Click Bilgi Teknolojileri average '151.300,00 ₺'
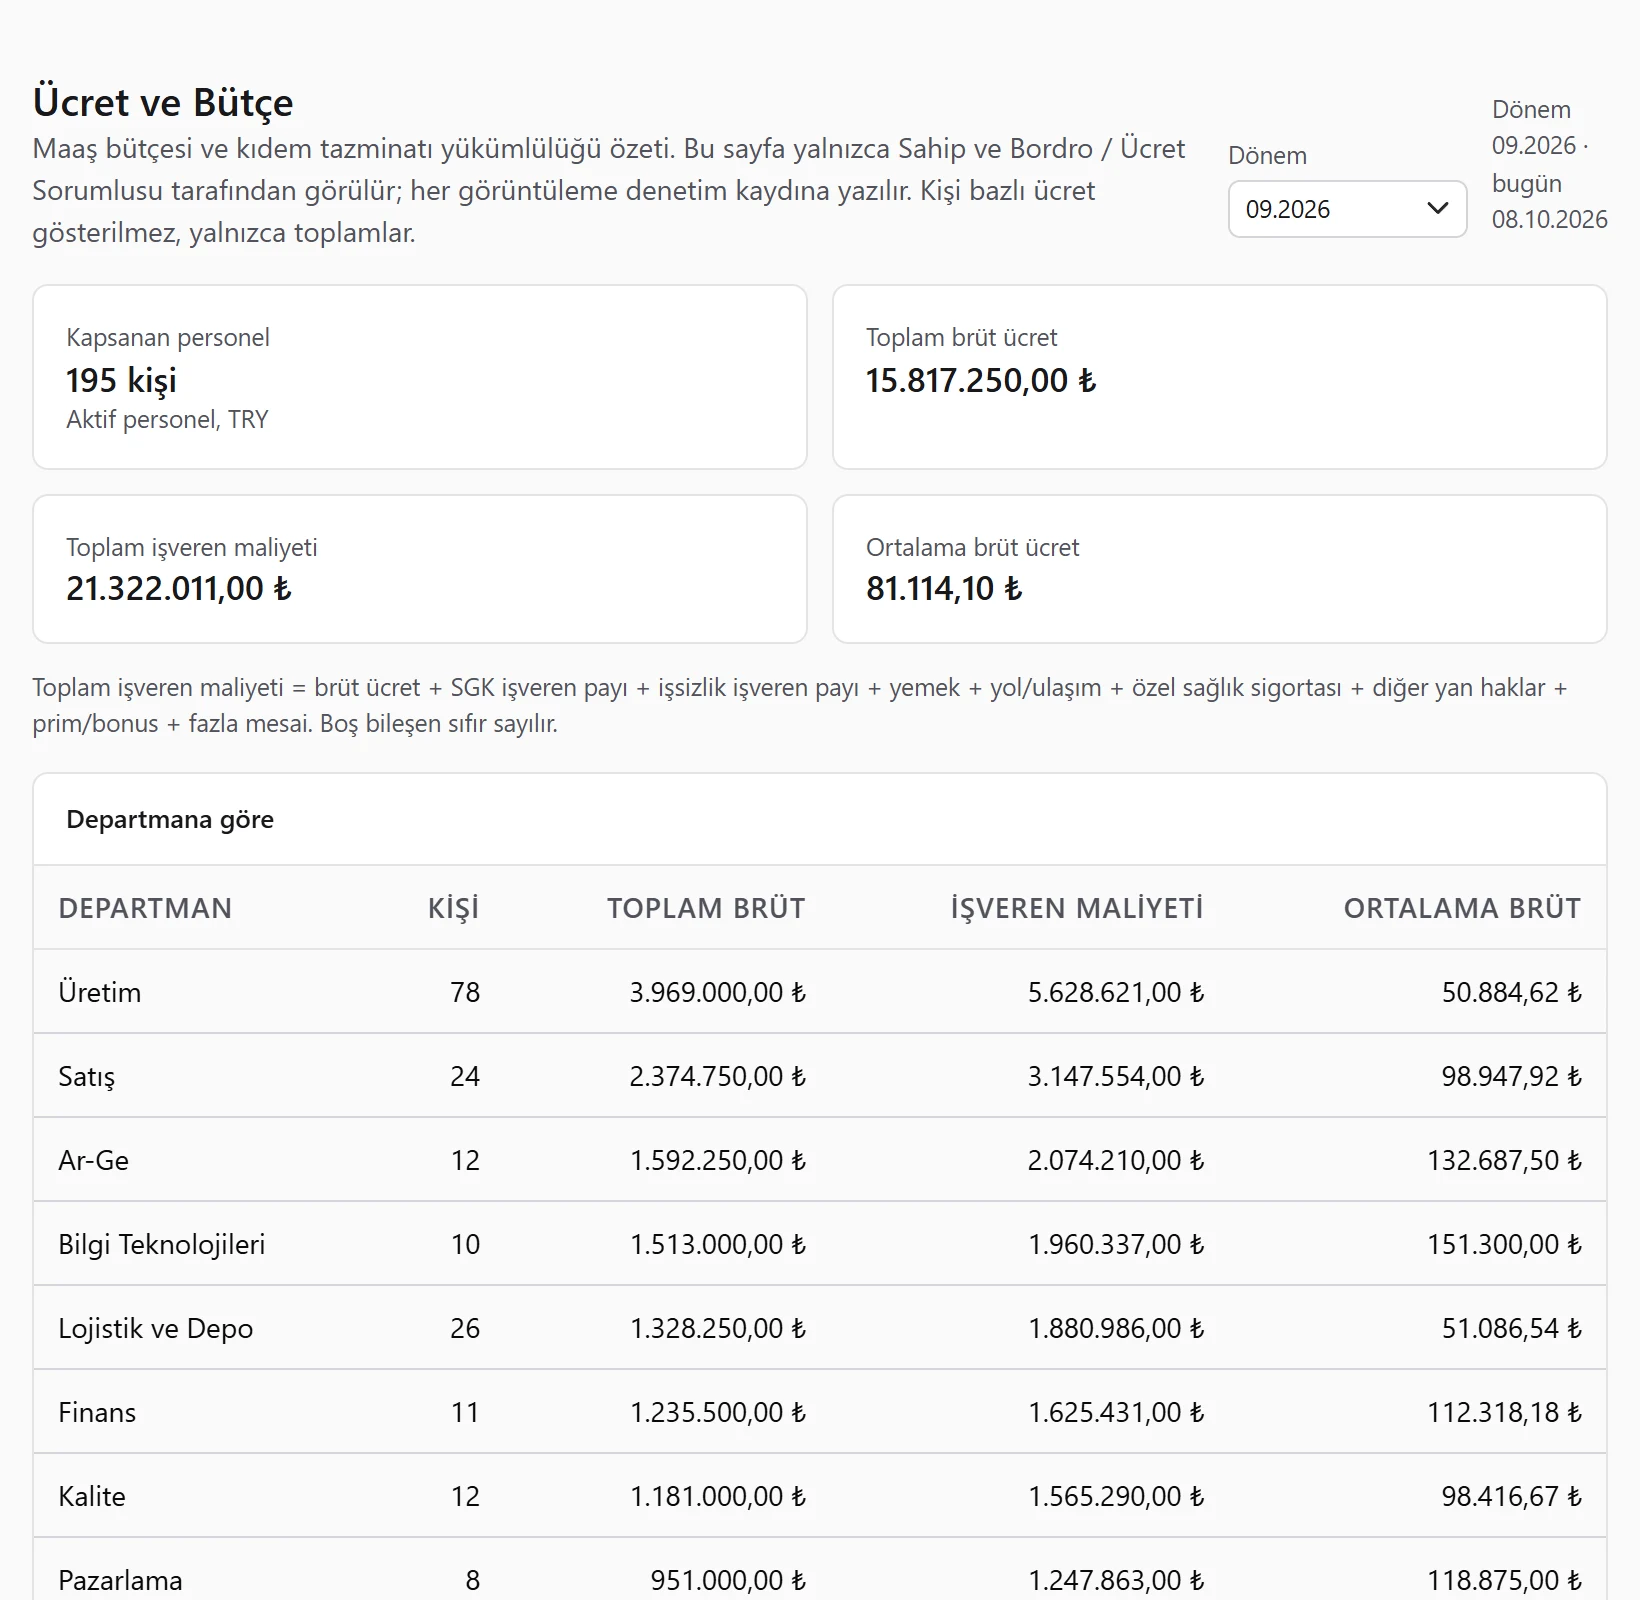Image resolution: width=1640 pixels, height=1600 pixels. coord(1504,1244)
